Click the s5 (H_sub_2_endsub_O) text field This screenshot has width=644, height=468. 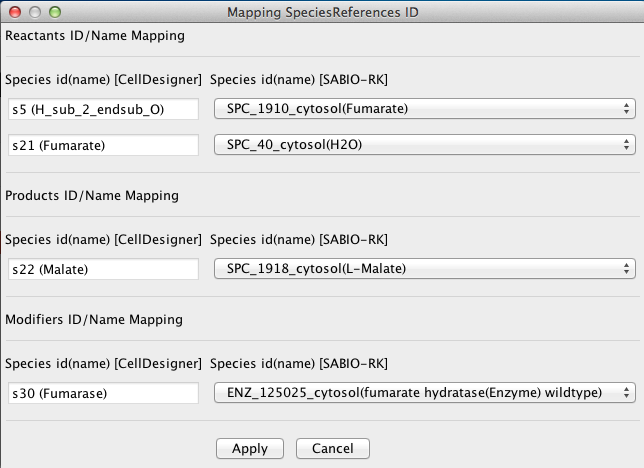click(104, 109)
